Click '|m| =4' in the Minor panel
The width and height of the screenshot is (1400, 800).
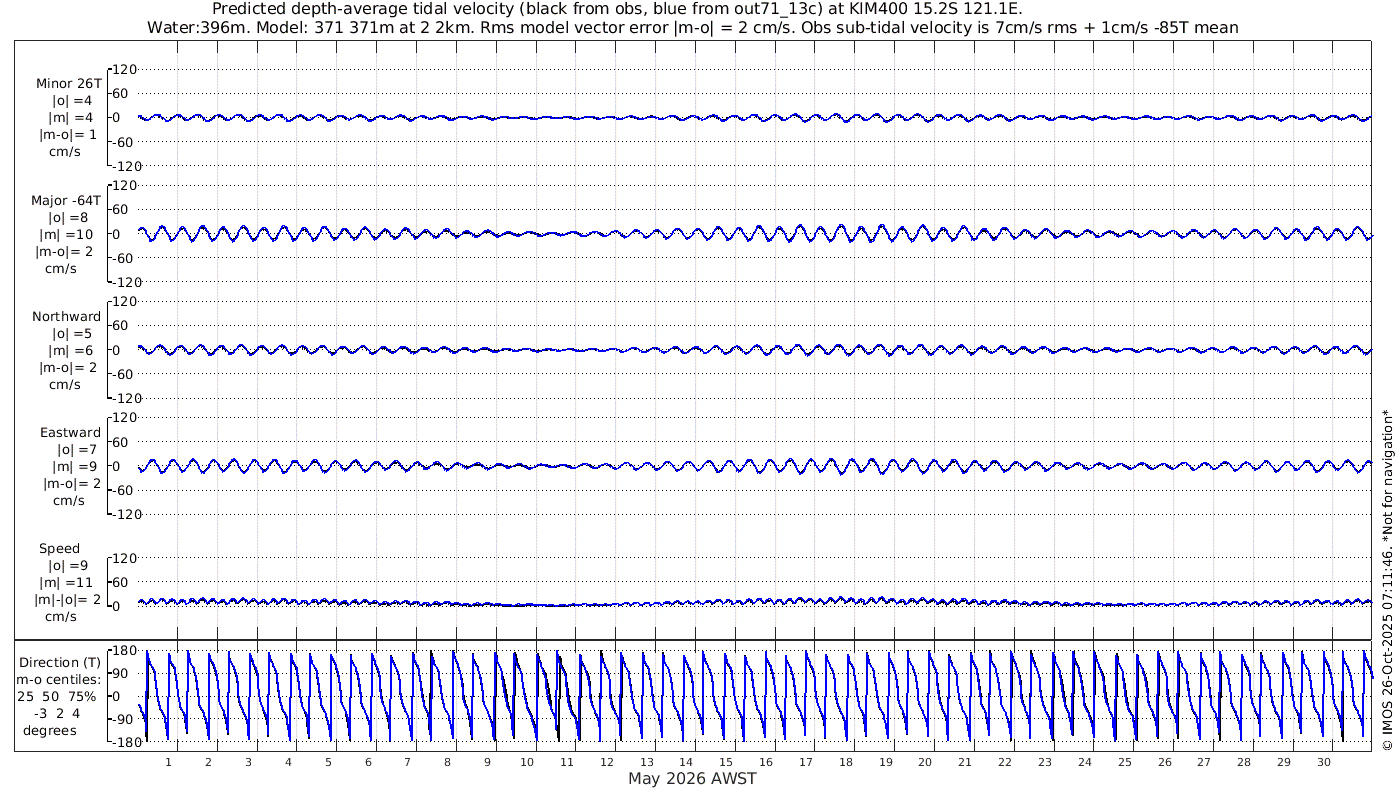tap(72, 118)
